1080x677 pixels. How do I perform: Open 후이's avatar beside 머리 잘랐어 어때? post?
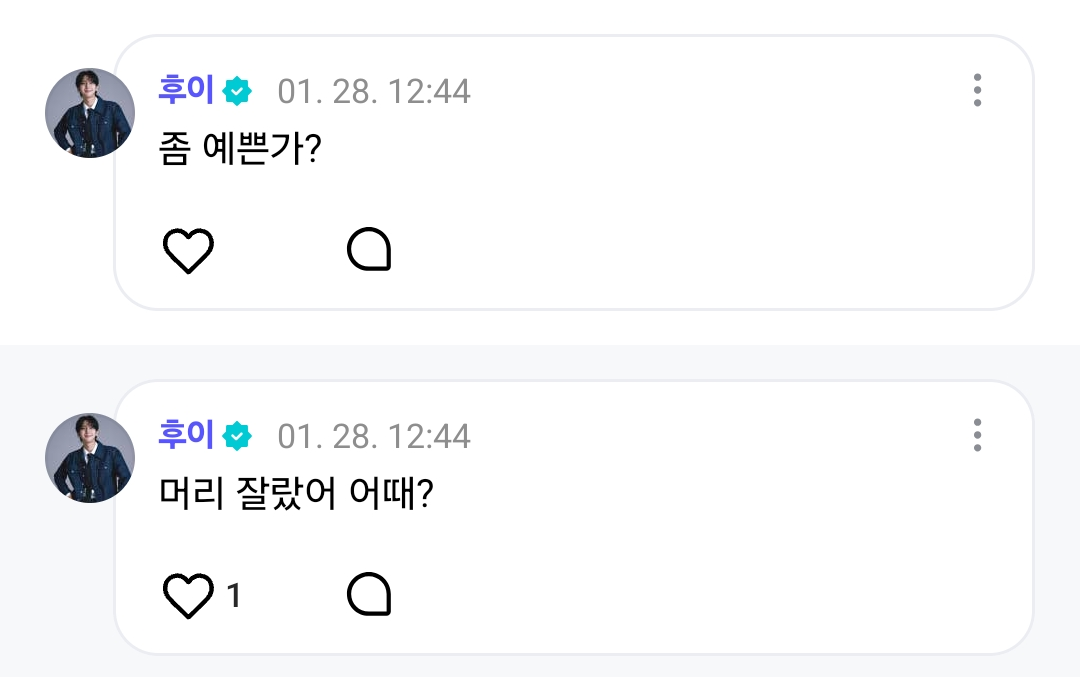click(x=90, y=458)
